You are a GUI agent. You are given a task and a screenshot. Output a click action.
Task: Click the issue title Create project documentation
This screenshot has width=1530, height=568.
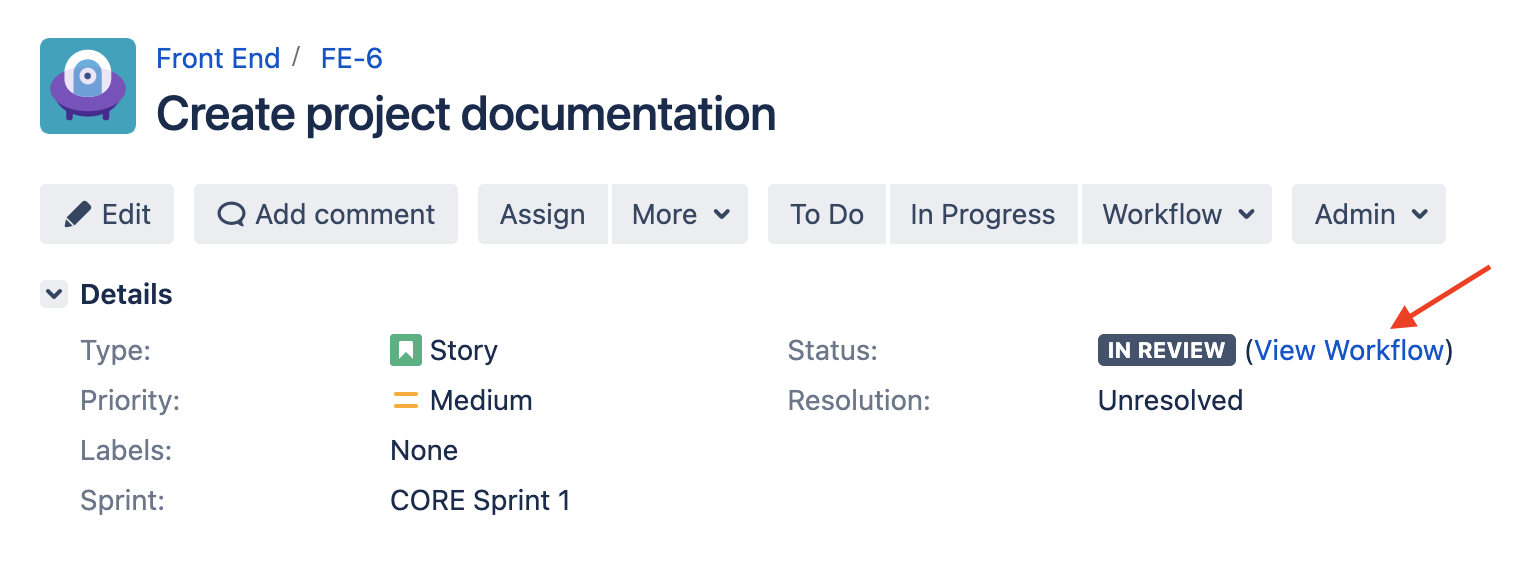point(466,114)
